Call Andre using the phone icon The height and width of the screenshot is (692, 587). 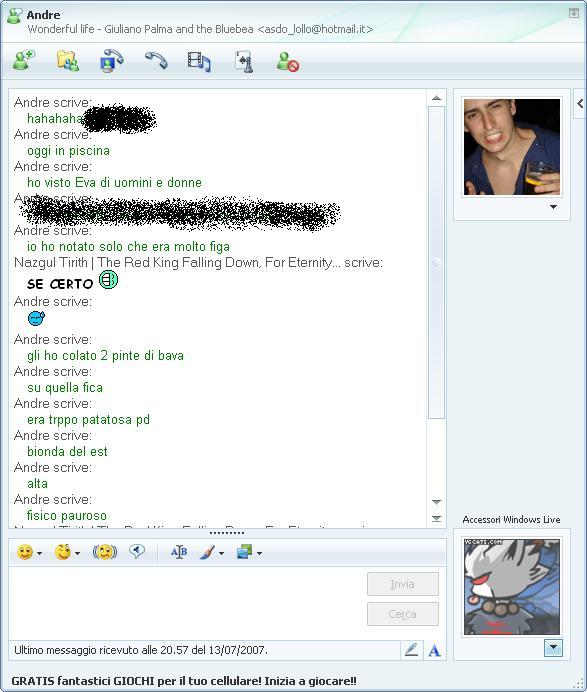click(x=156, y=61)
